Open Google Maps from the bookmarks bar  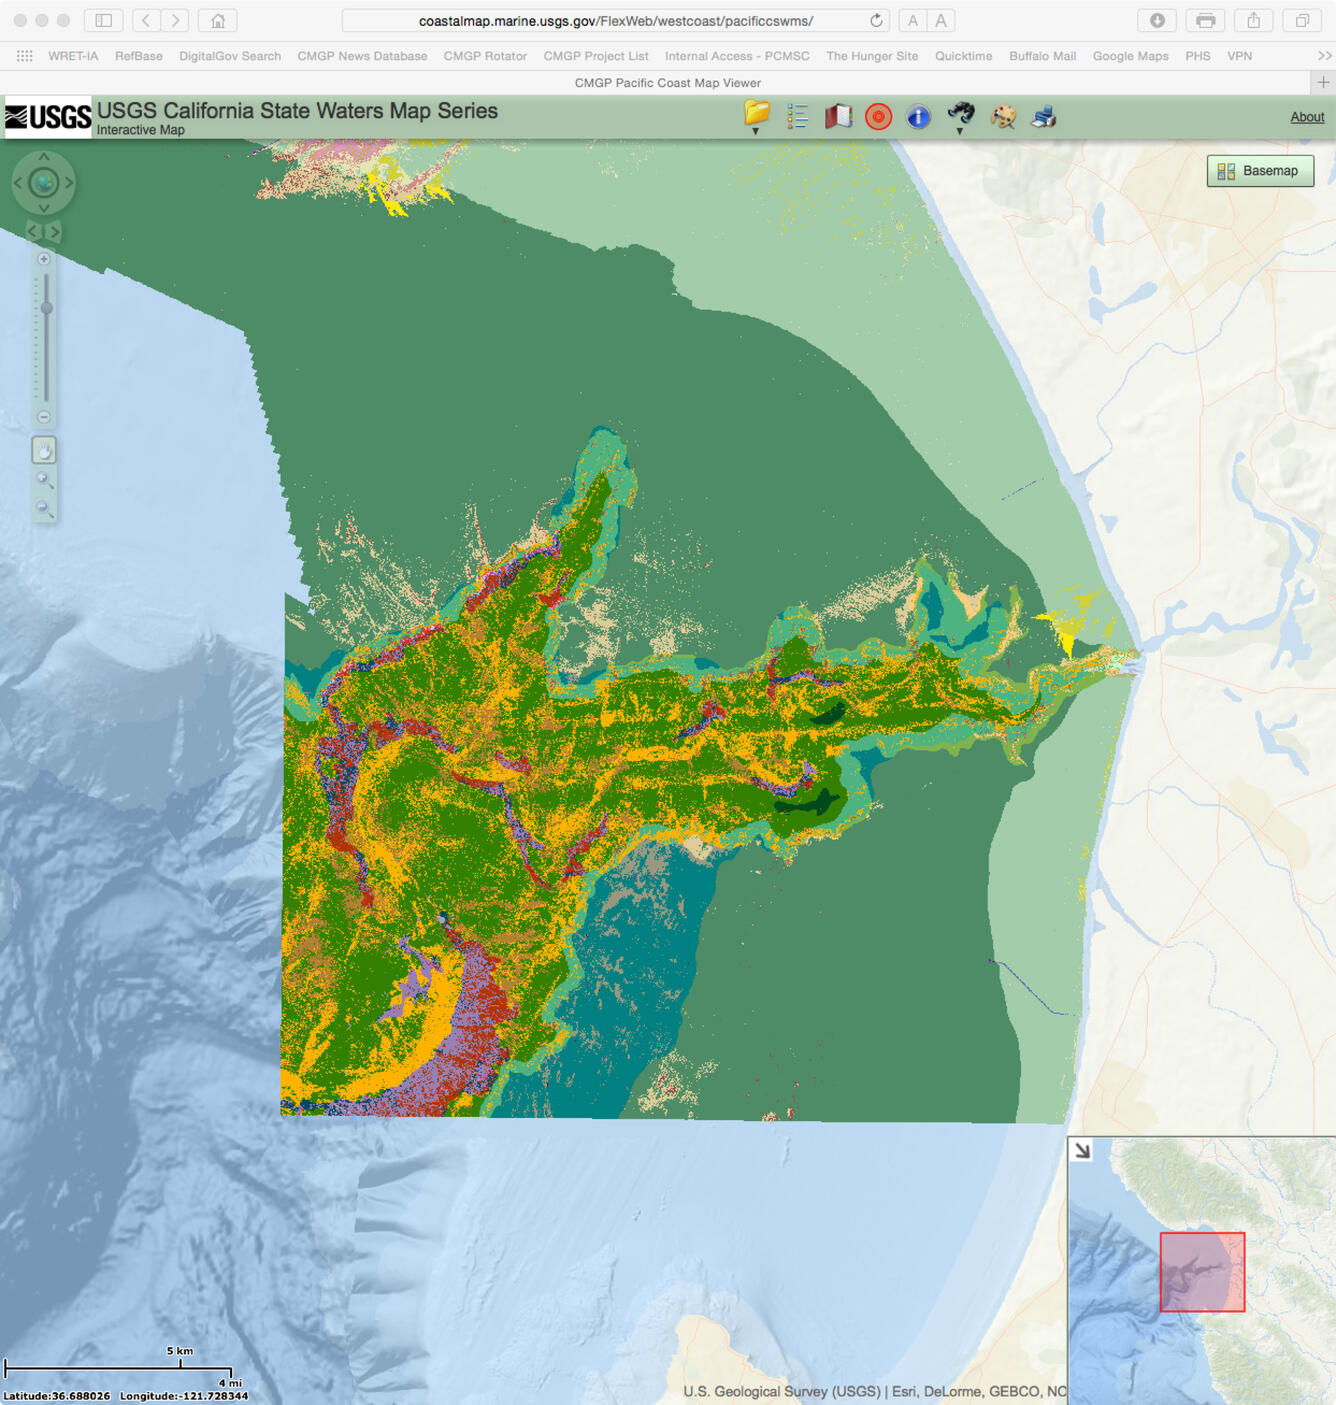[x=1130, y=56]
